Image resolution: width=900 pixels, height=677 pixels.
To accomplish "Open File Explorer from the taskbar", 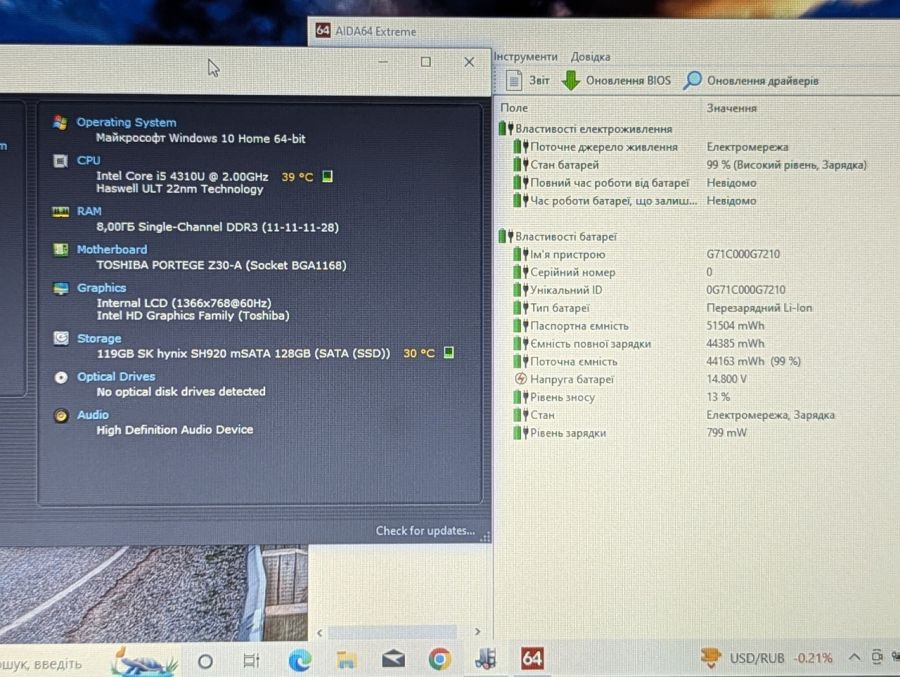I will 346,660.
